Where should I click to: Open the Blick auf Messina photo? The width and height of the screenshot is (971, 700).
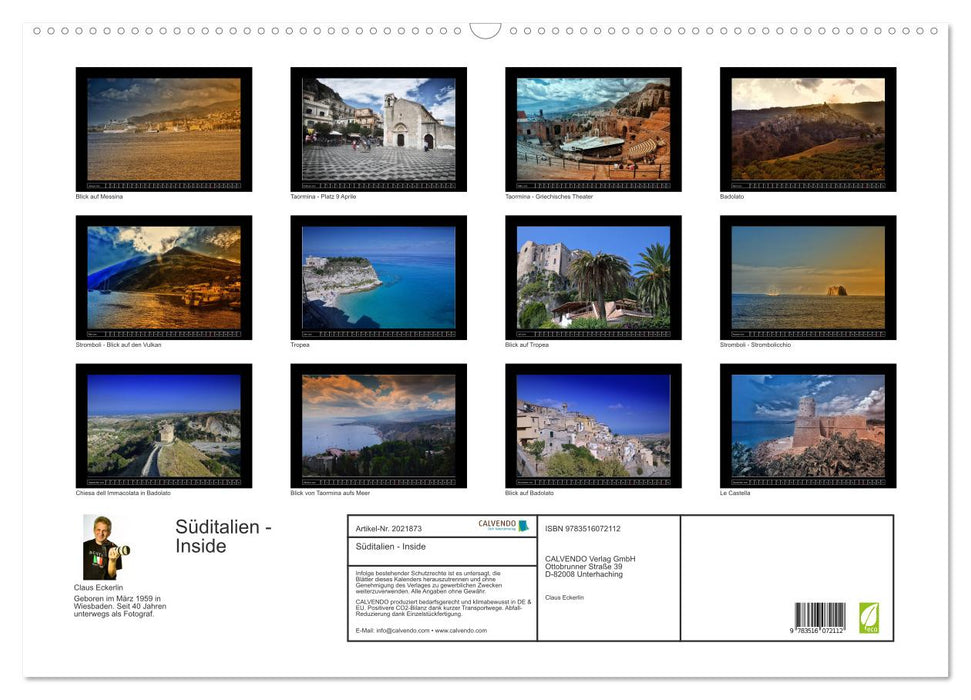[164, 129]
